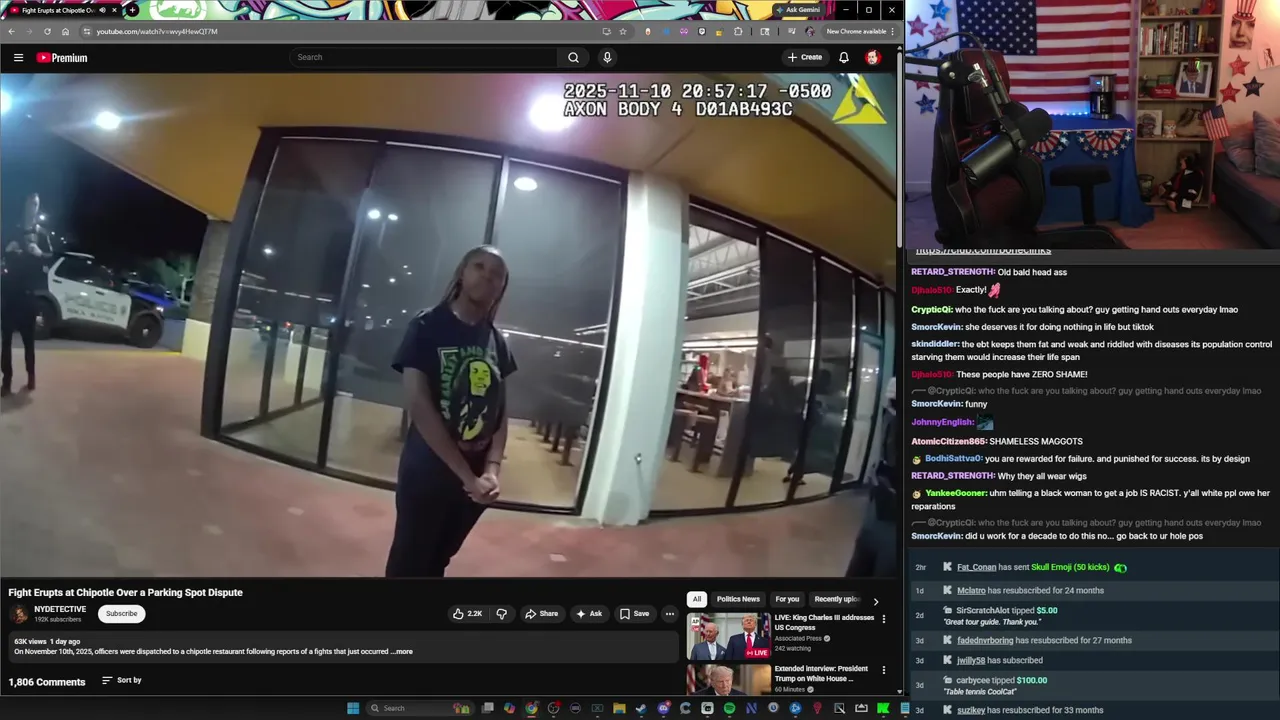Click the NYDETECTIVE channel avatar
This screenshot has height=720, width=1280.
tap(19, 614)
